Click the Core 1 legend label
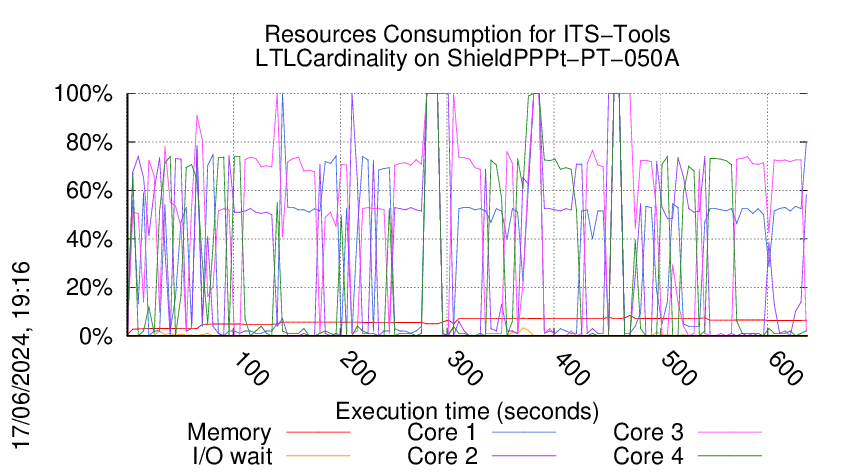The image size is (850, 475). pos(442,432)
